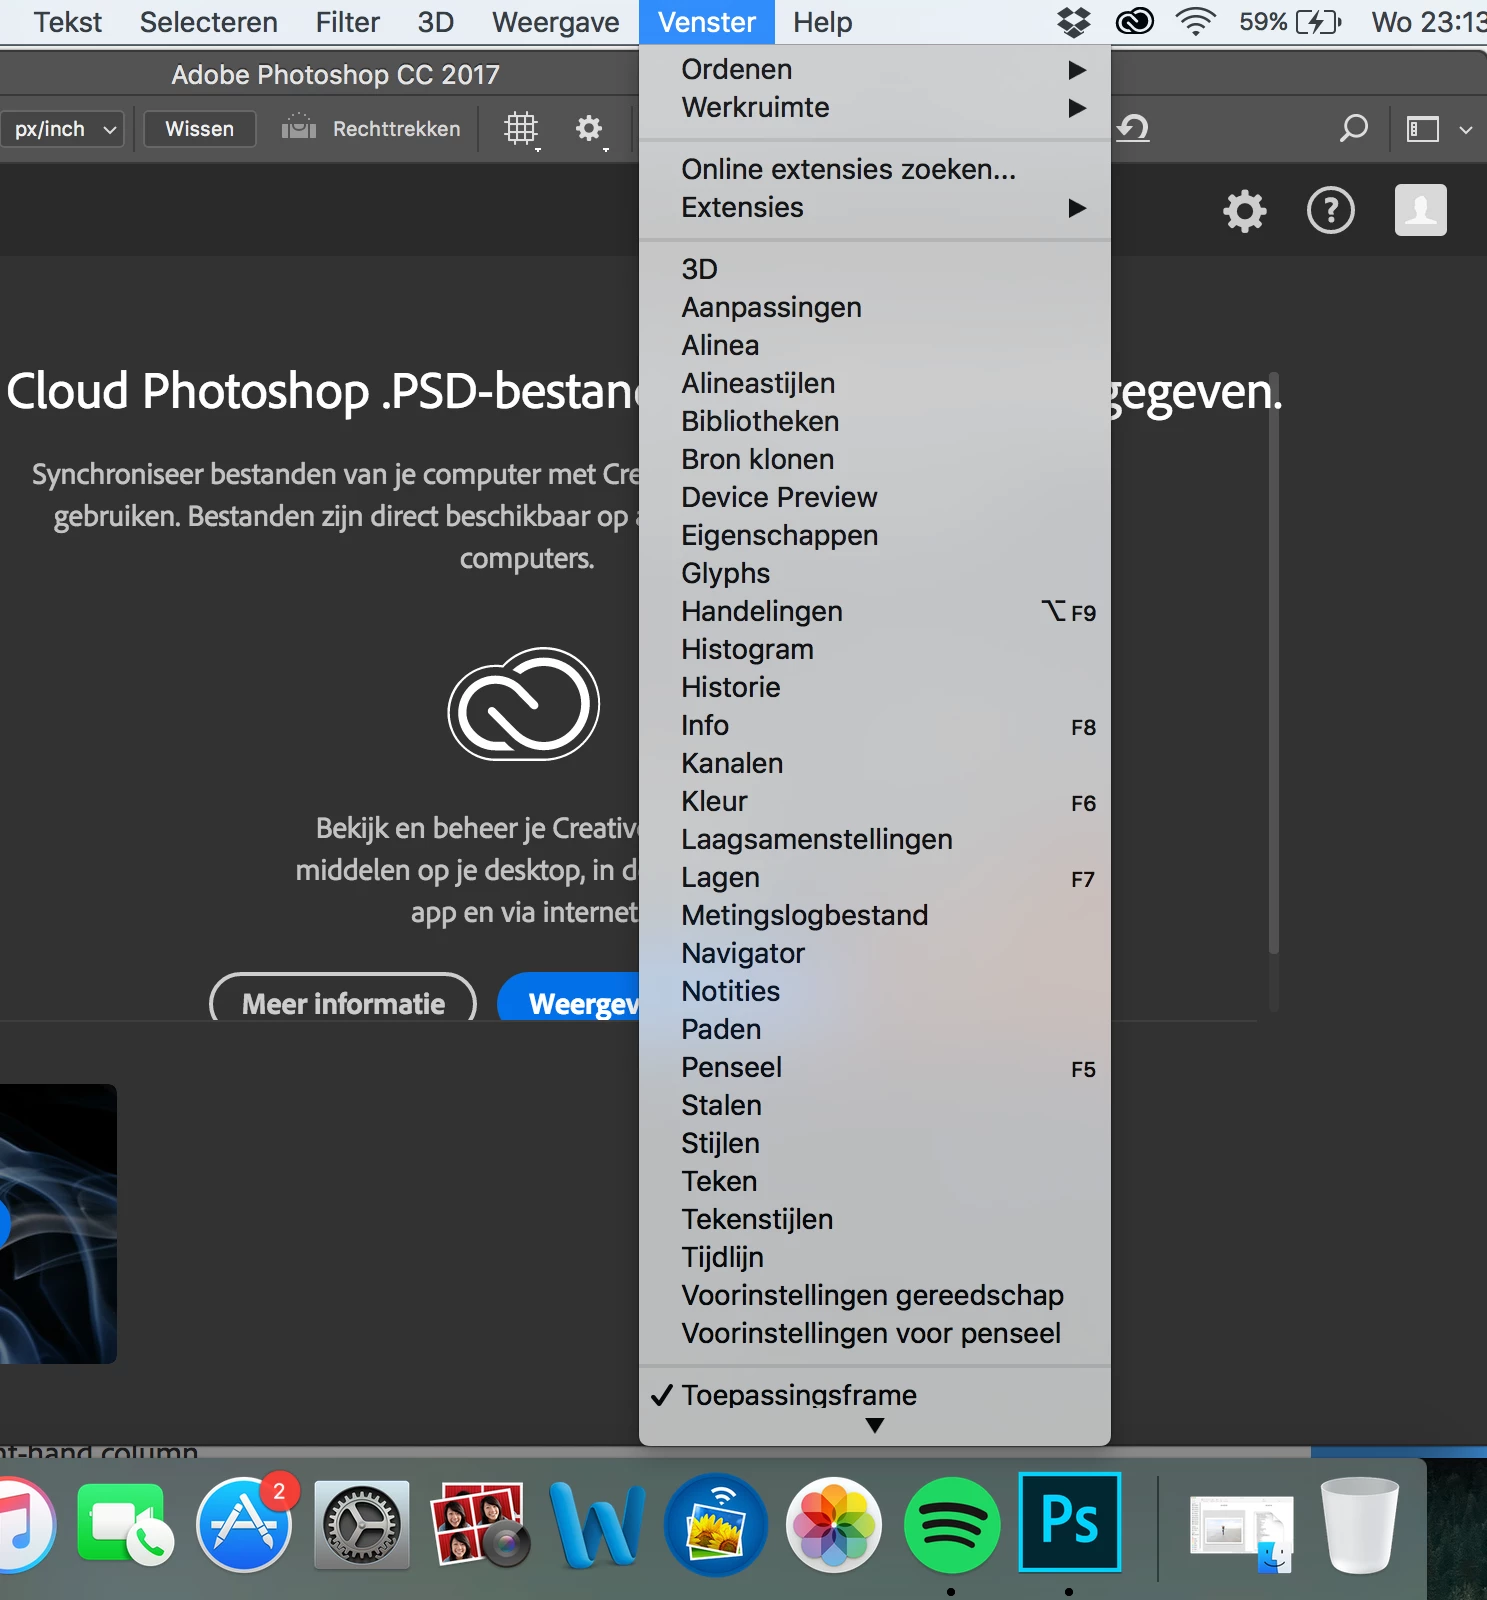Select Eigenschappen menu entry
Viewport: 1487px width, 1600px height.
(x=875, y=535)
